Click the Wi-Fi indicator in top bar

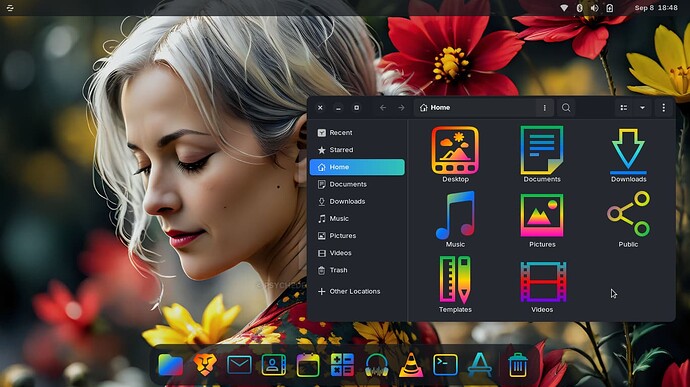click(564, 8)
